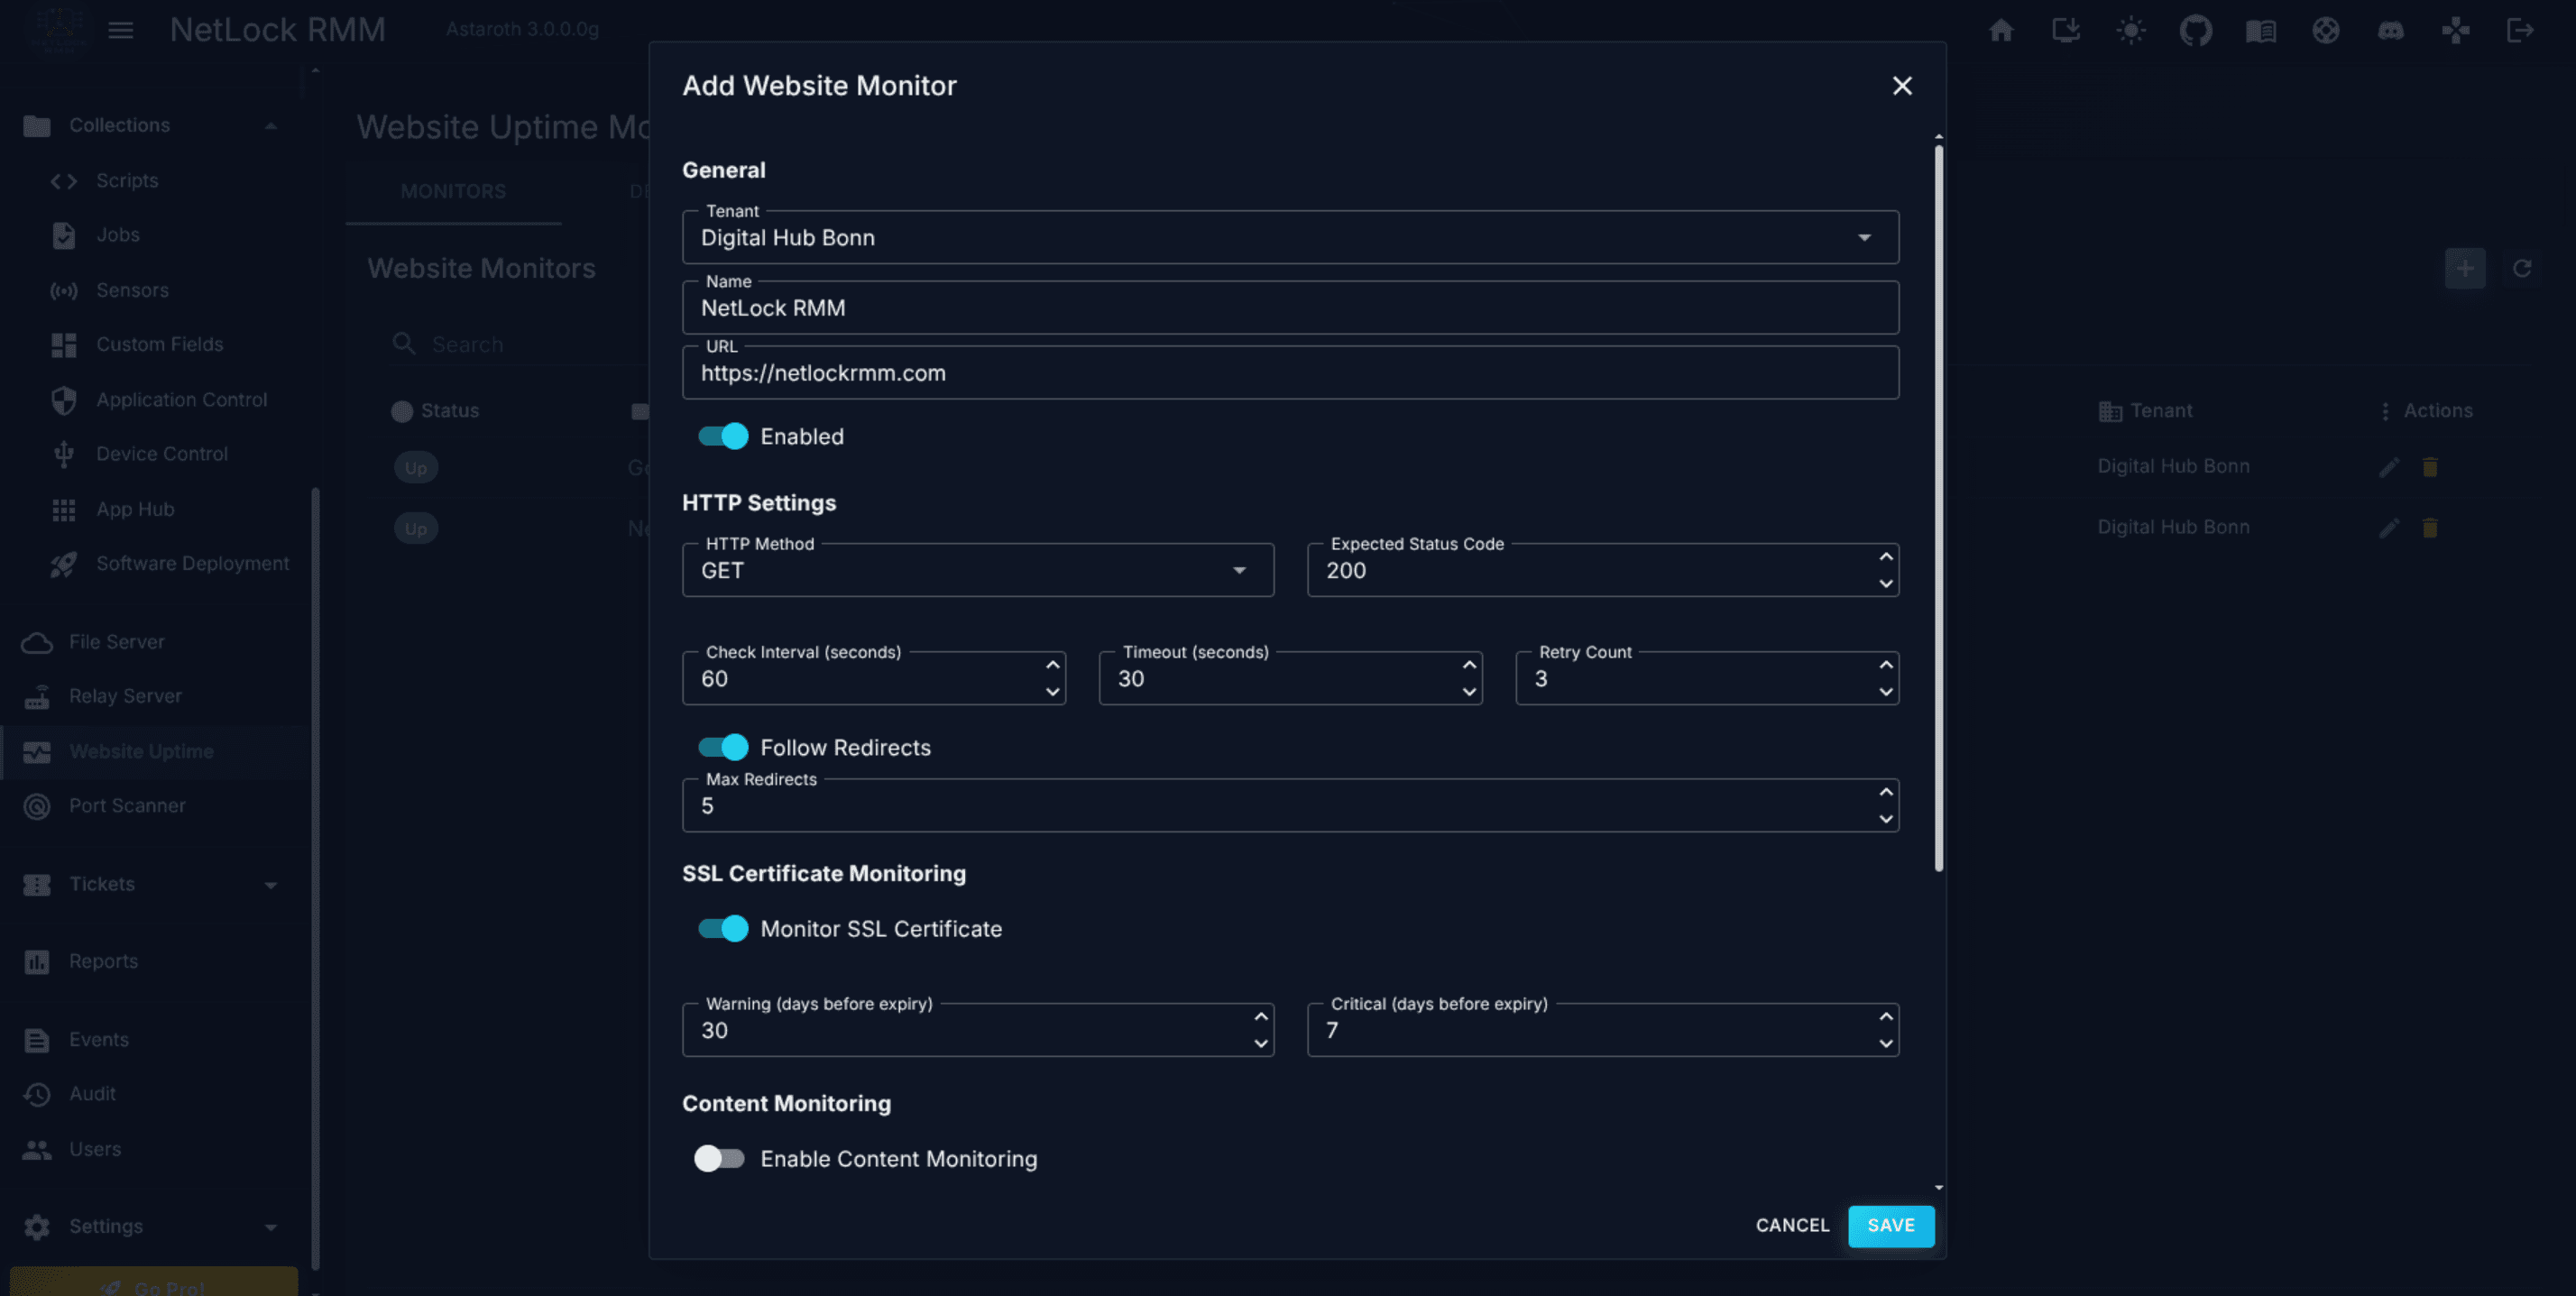Click the CANCEL button
The width and height of the screenshot is (2576, 1296).
point(1792,1226)
